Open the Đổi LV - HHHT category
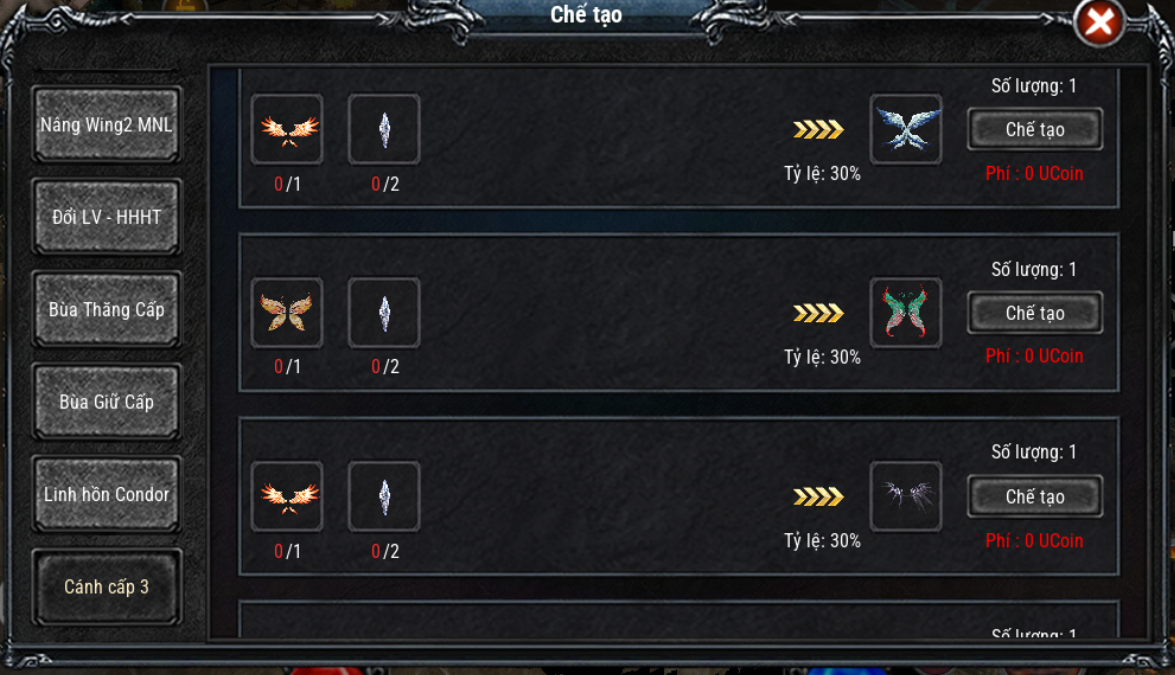Image resolution: width=1175 pixels, height=675 pixels. point(106,217)
